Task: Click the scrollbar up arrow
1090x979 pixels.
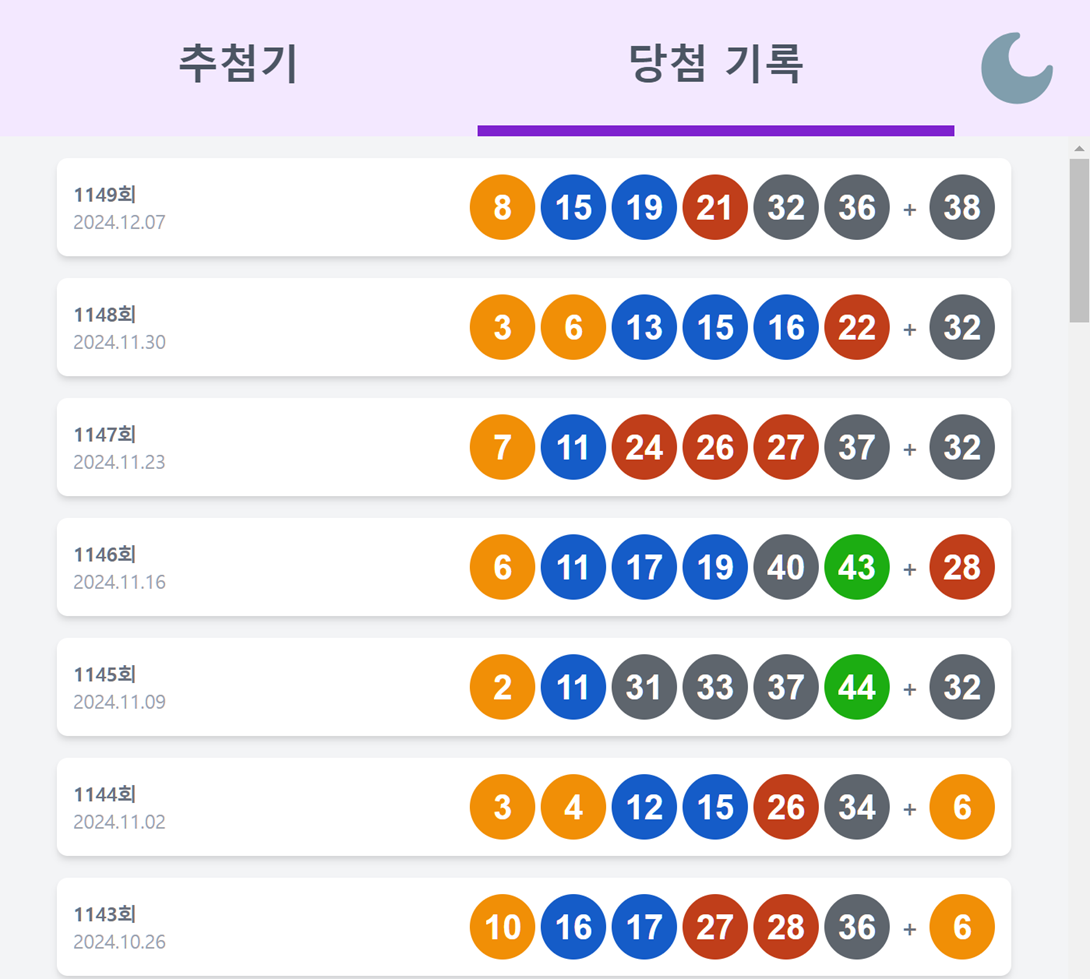Action: (x=1079, y=148)
